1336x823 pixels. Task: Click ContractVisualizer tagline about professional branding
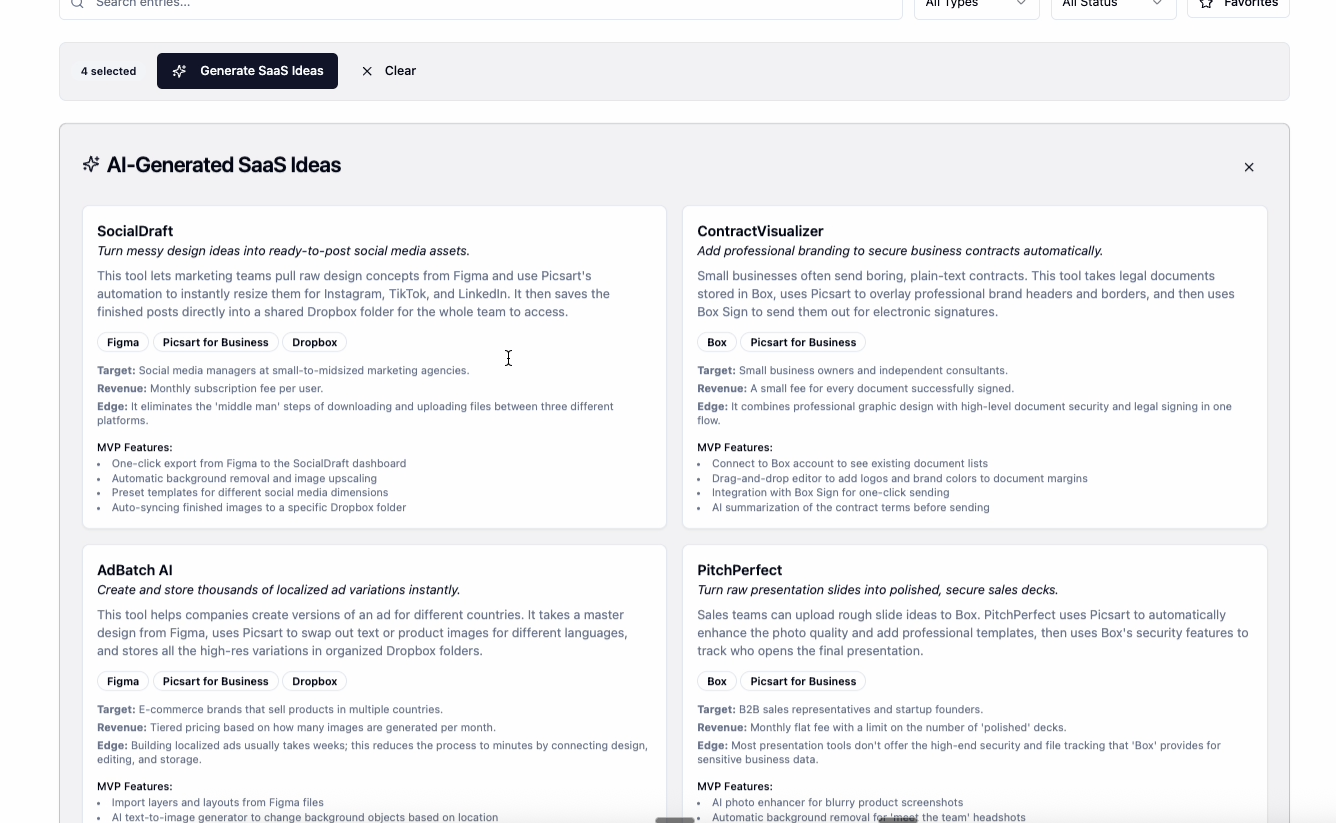[x=900, y=251]
